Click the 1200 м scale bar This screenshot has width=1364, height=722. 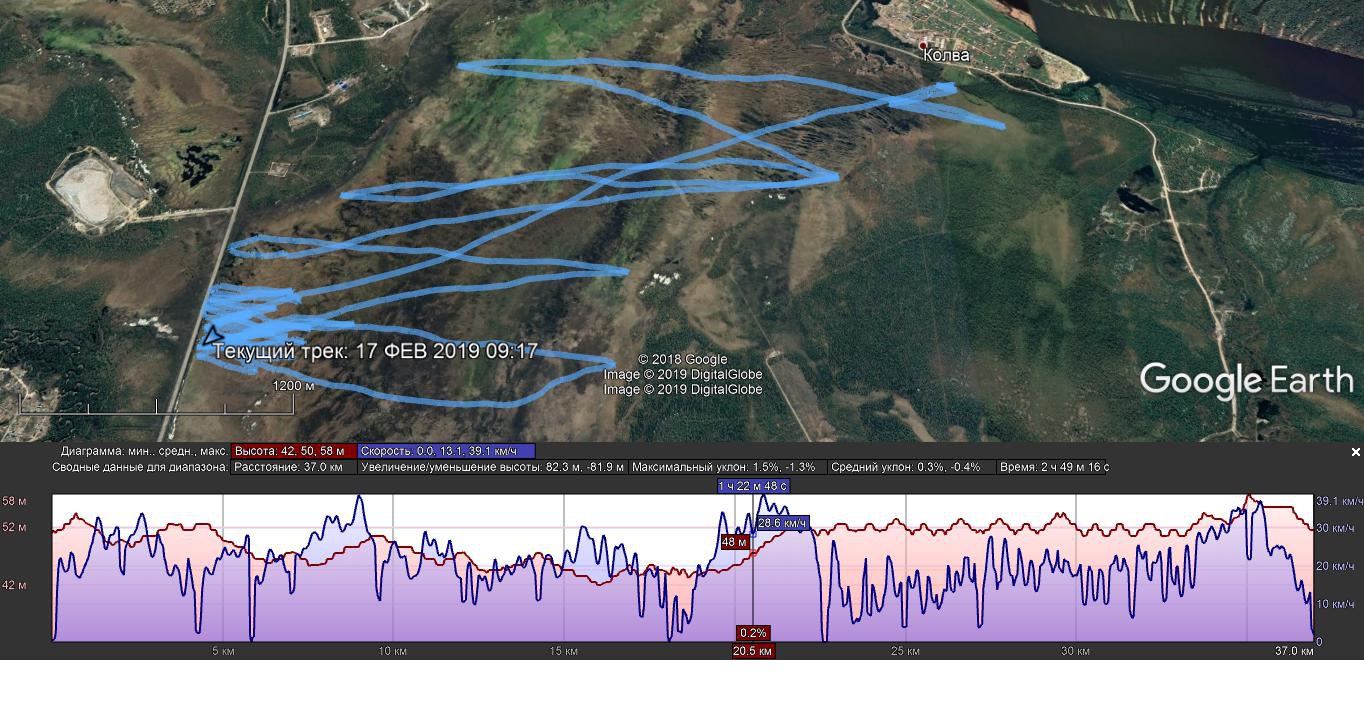click(157, 405)
